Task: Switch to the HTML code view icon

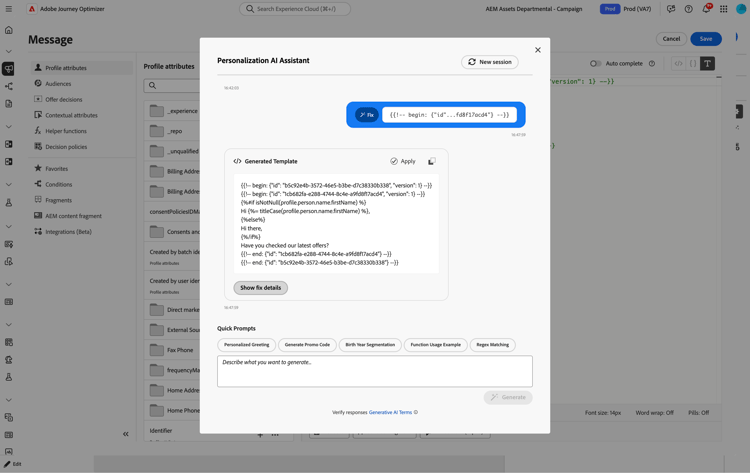Action: pos(678,64)
